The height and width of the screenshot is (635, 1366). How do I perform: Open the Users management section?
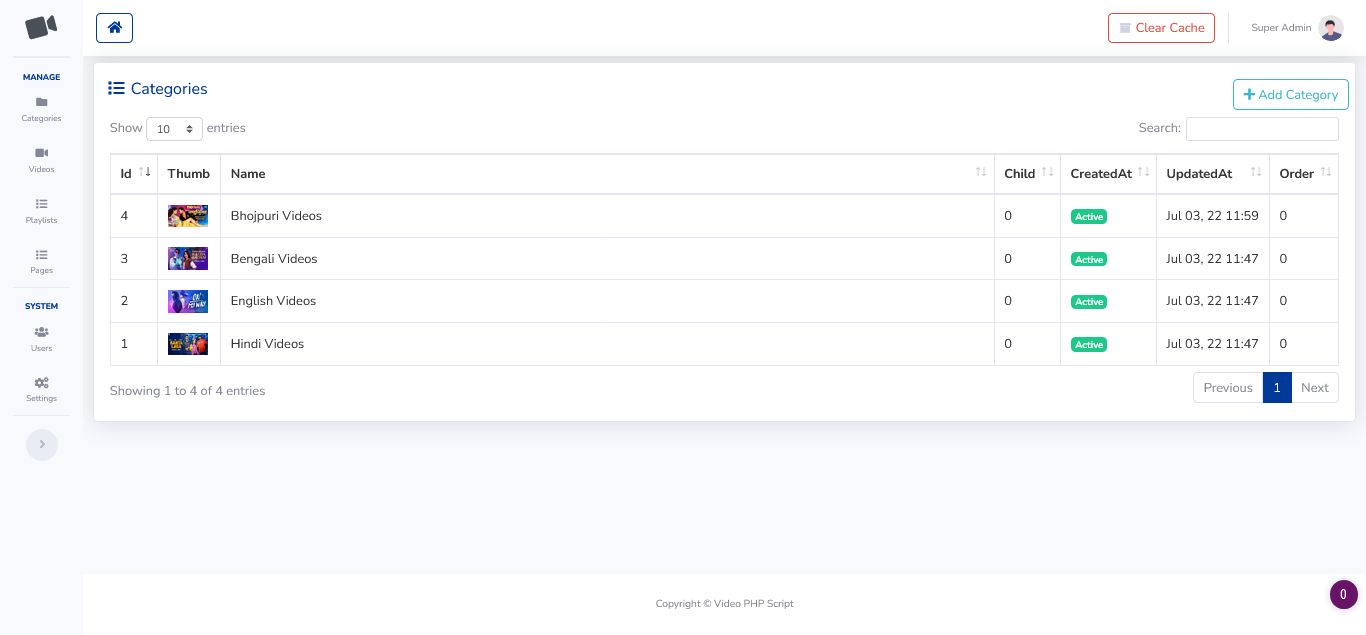click(41, 338)
